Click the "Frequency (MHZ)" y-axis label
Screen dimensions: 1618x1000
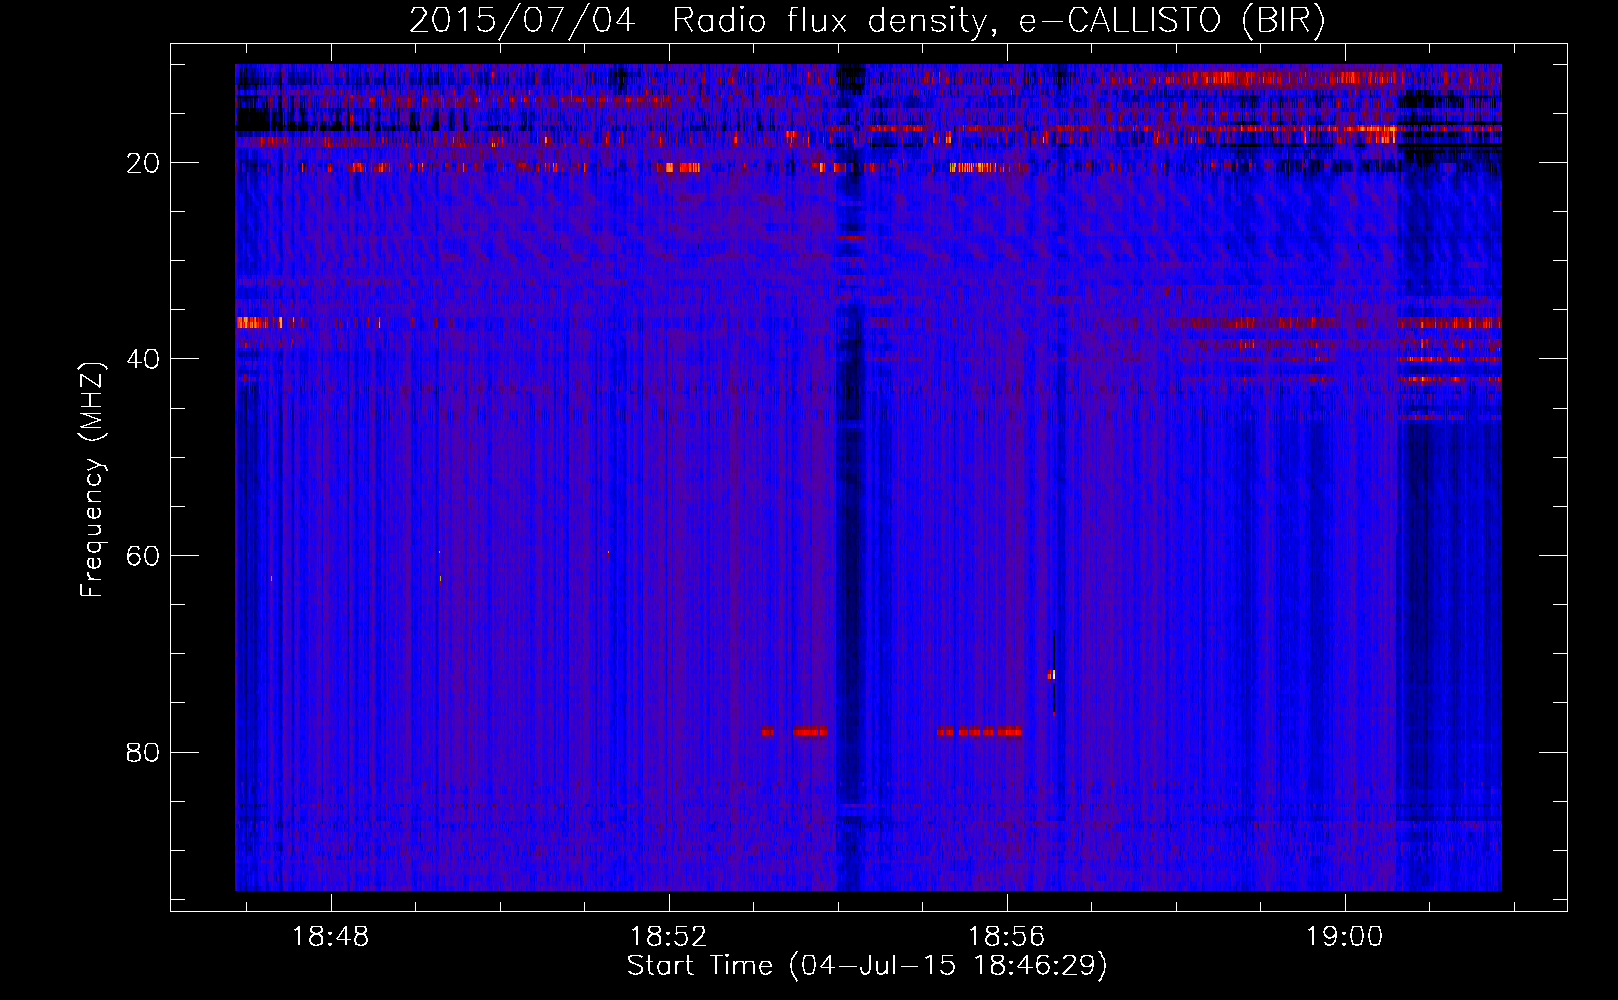tap(92, 479)
